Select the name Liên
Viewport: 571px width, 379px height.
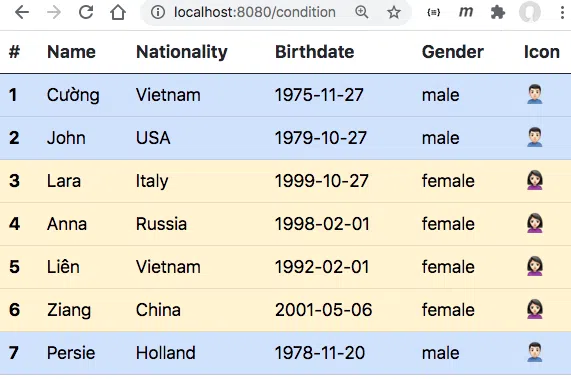63,266
